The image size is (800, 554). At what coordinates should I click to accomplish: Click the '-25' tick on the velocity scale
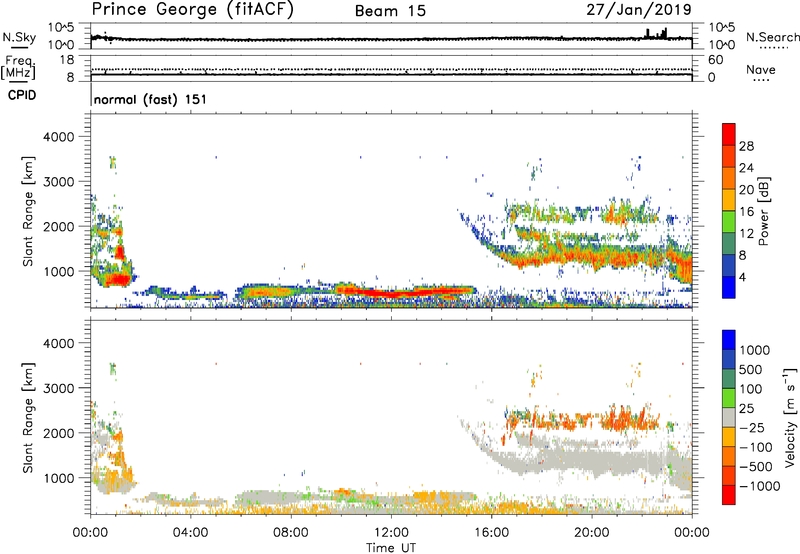752,427
